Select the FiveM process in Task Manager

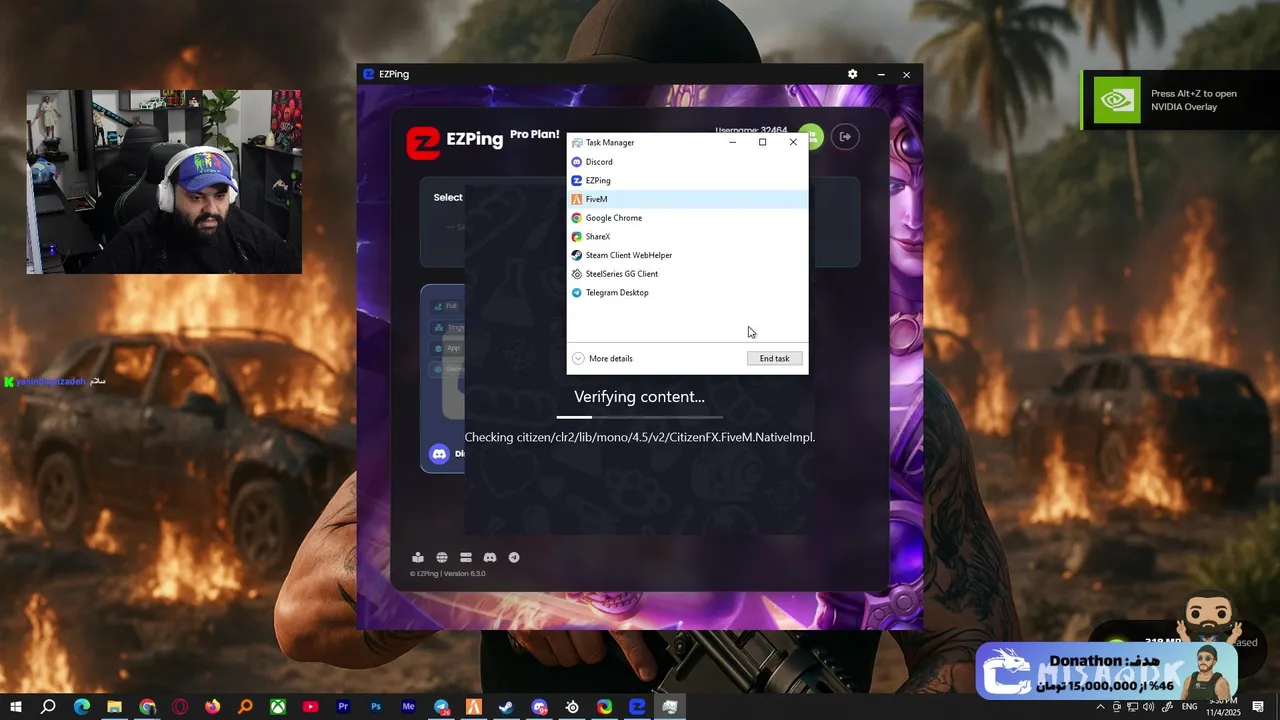coord(687,199)
